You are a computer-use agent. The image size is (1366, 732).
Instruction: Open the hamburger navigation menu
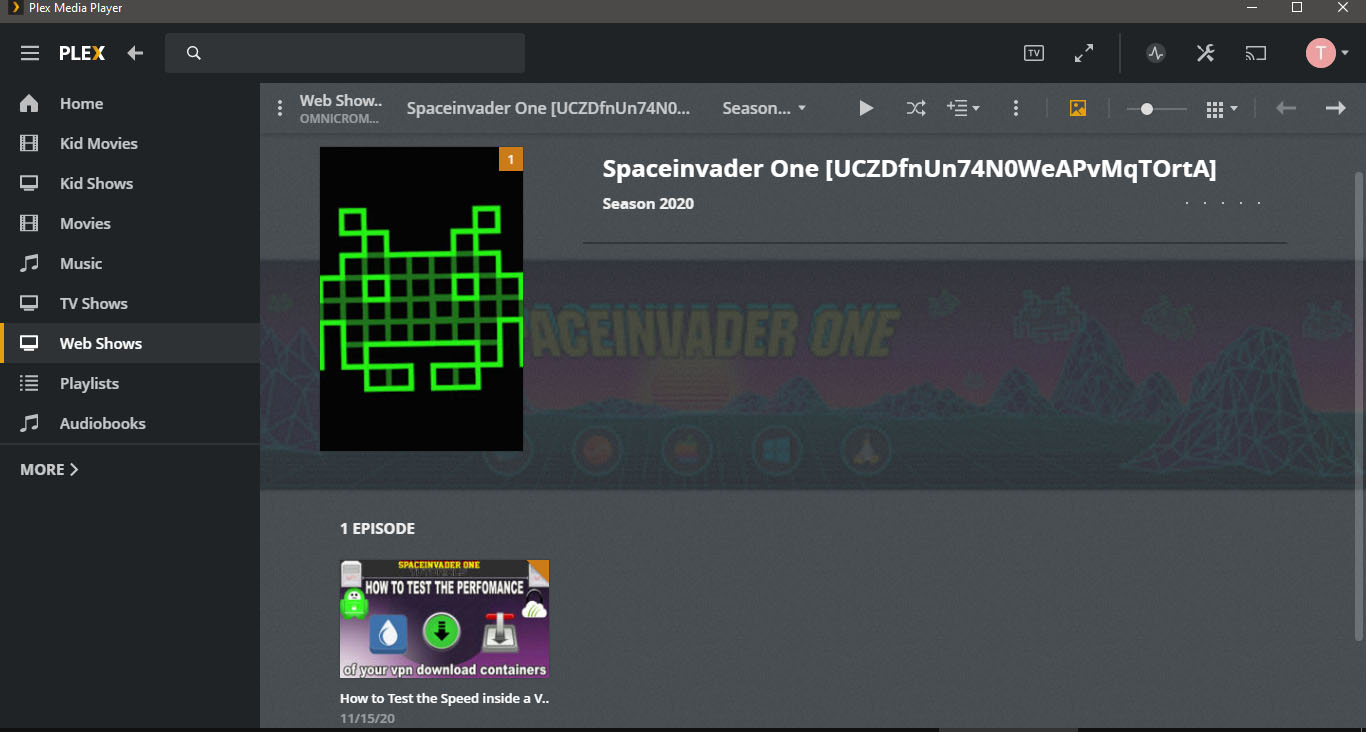(30, 53)
